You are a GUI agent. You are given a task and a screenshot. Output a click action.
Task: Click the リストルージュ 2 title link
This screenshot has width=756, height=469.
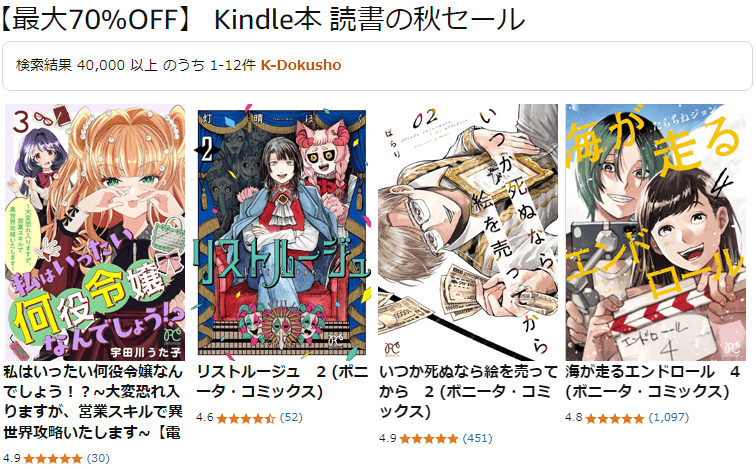tap(282, 381)
